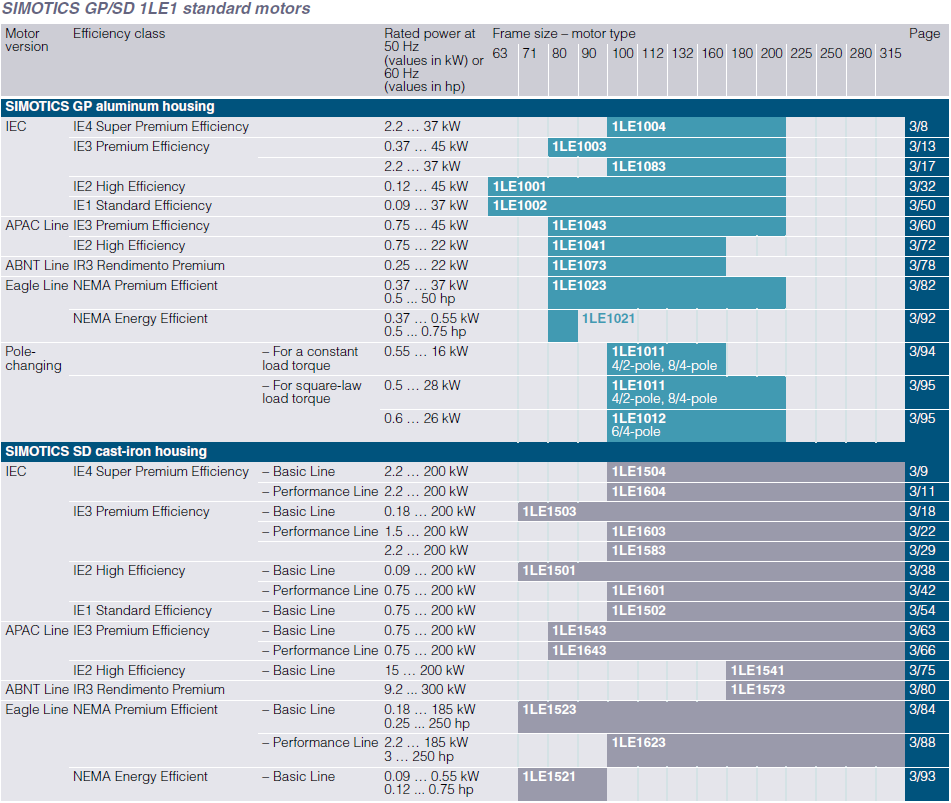Go to page 3/9
Screen dimensions: 951x803
coord(918,472)
